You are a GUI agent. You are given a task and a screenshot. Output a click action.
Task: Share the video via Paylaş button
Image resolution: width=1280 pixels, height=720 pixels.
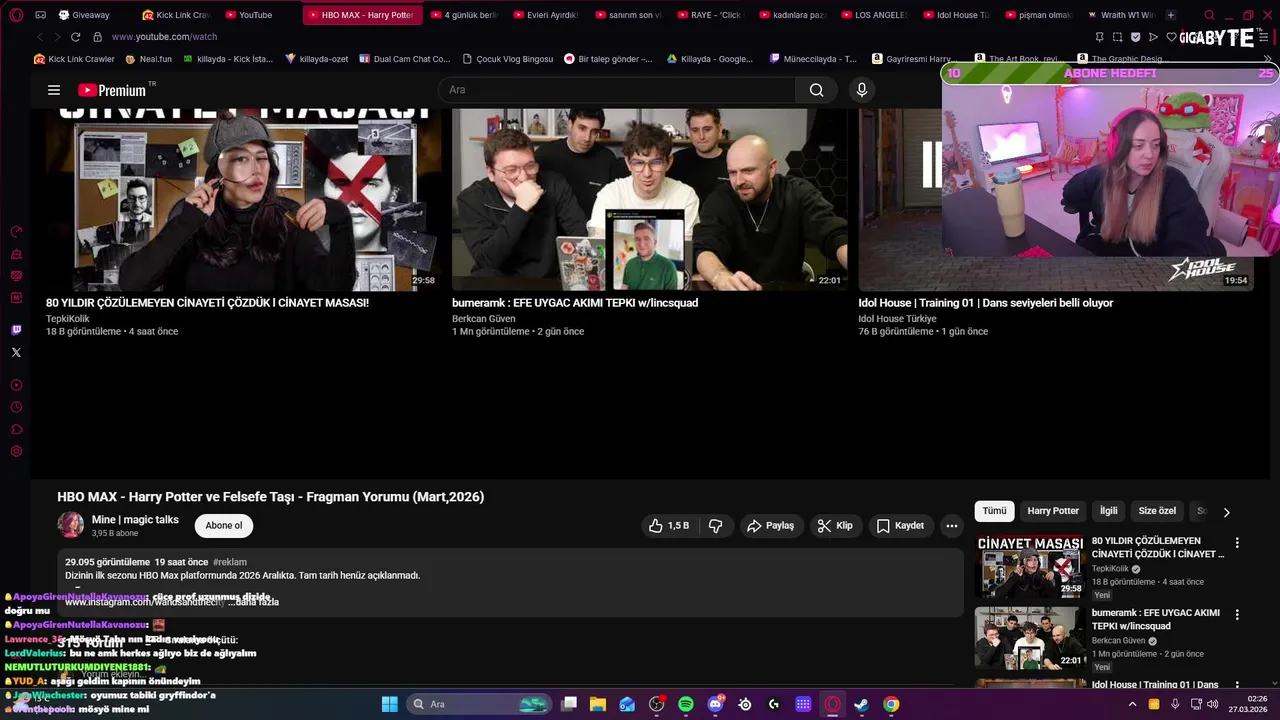point(770,525)
